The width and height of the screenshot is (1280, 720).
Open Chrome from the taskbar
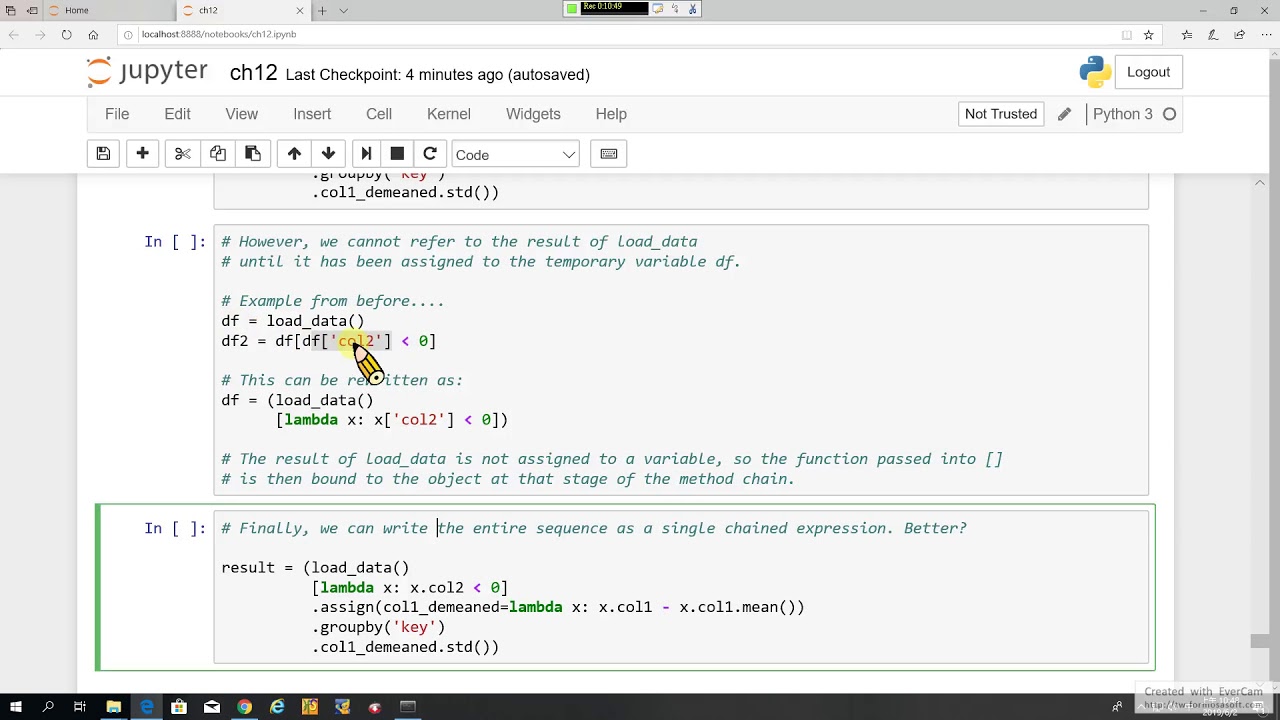tap(244, 707)
